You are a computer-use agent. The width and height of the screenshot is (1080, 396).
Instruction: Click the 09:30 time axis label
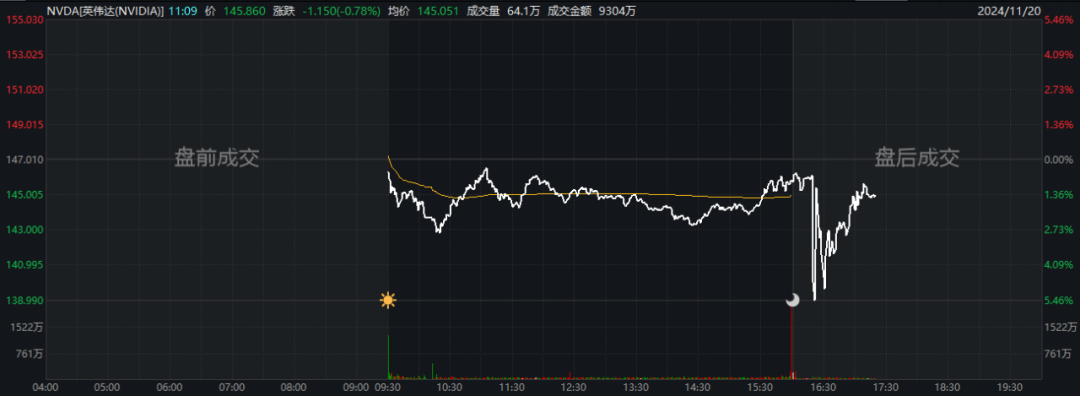(388, 388)
